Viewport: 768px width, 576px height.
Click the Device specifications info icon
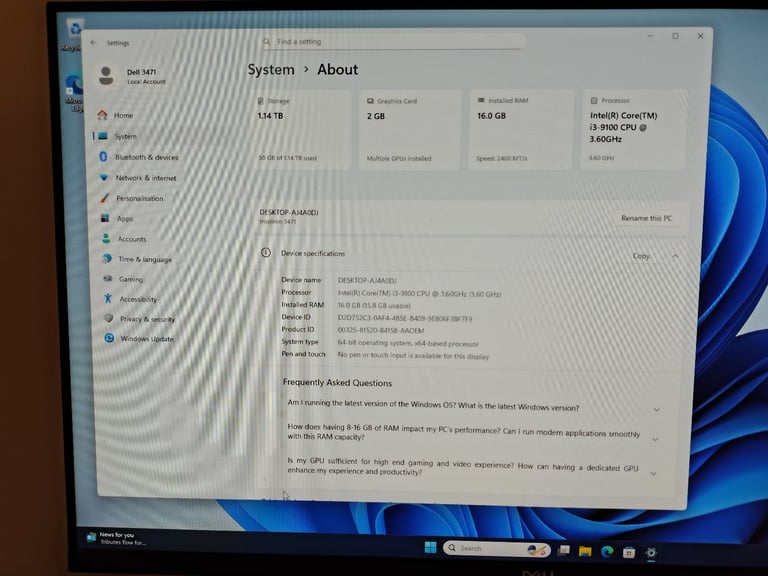click(x=265, y=253)
